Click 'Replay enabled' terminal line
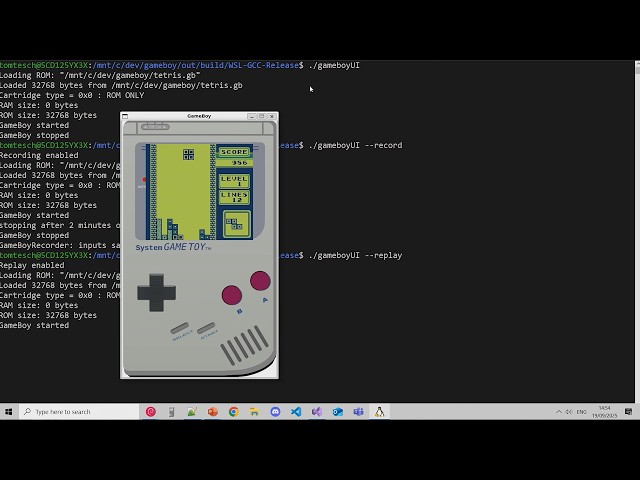This screenshot has height=480, width=640. [x=32, y=265]
